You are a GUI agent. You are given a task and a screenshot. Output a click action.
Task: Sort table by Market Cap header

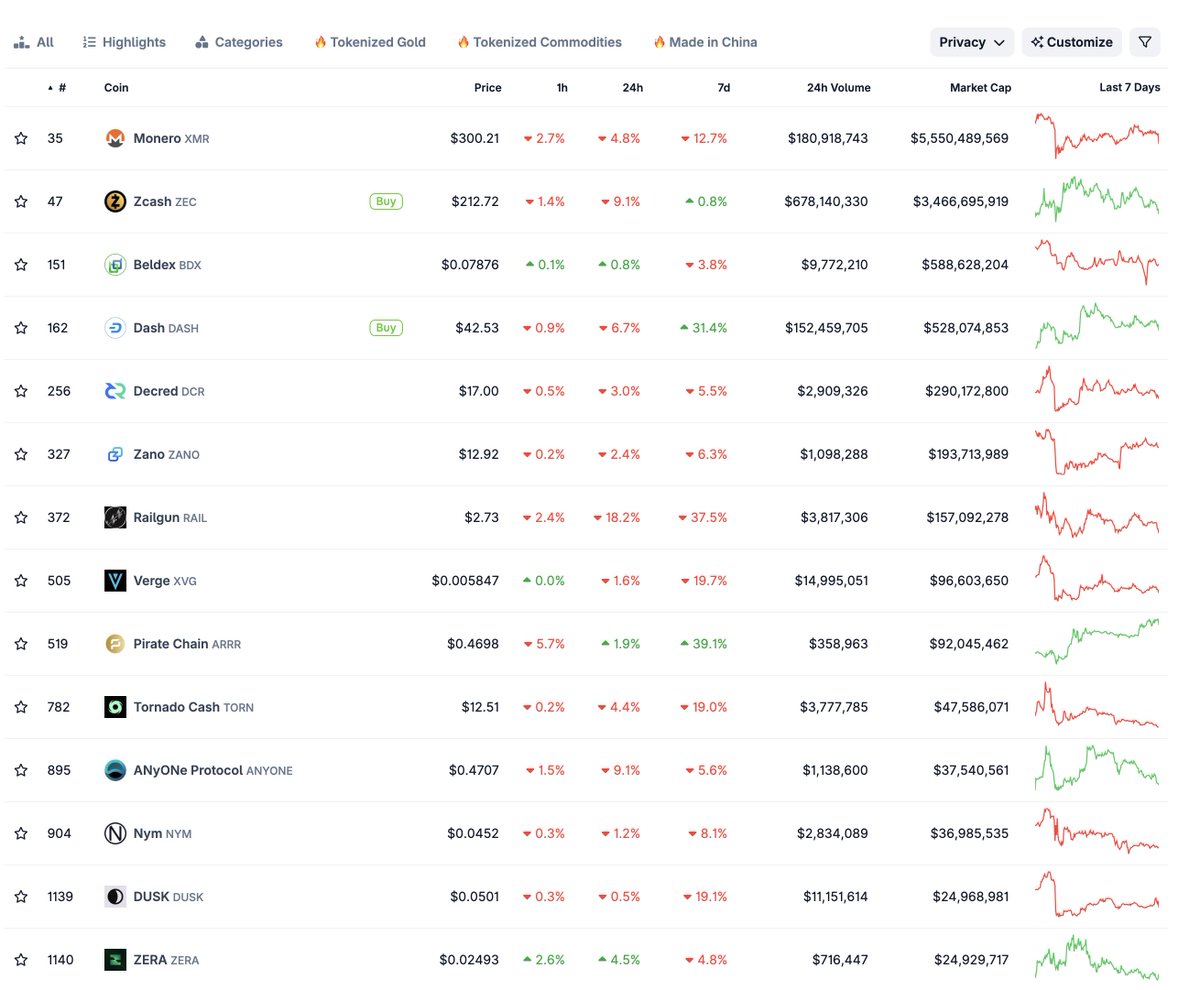click(980, 88)
